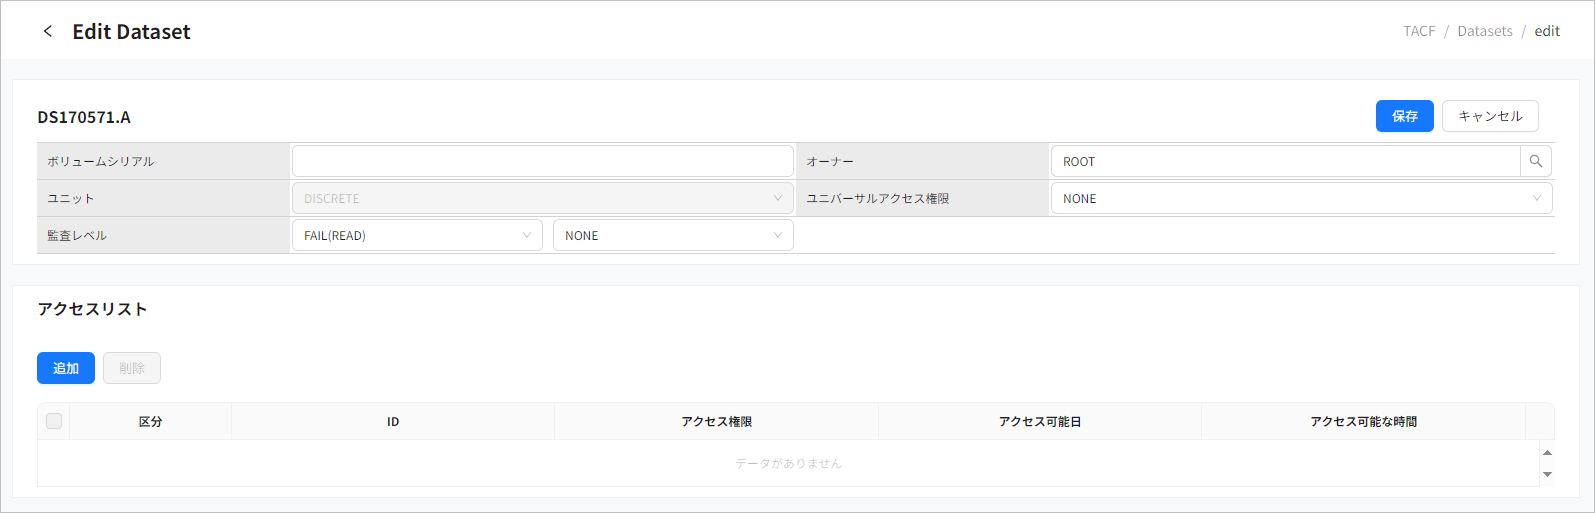The image size is (1595, 513).
Task: Select the アクセス可能日 column header
Action: [x=1039, y=422]
